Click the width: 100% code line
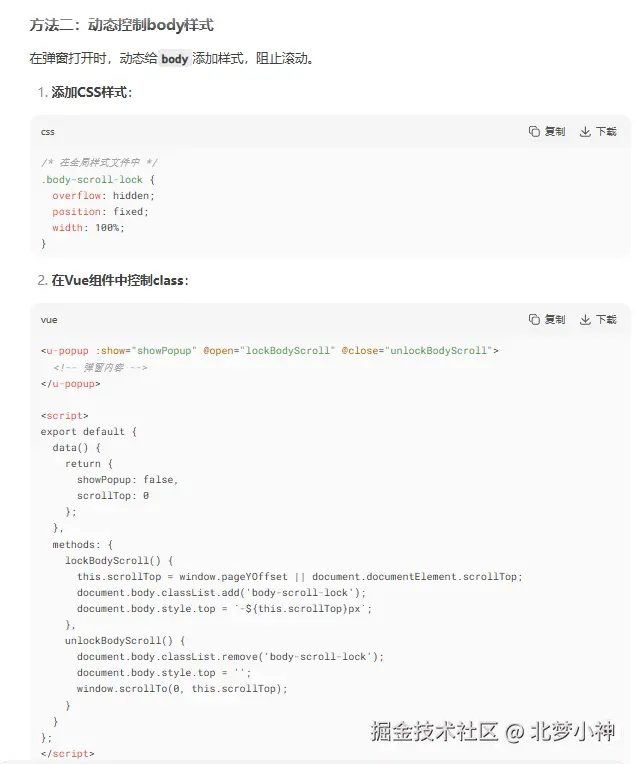Screen dimensions: 636x764 click(88, 227)
